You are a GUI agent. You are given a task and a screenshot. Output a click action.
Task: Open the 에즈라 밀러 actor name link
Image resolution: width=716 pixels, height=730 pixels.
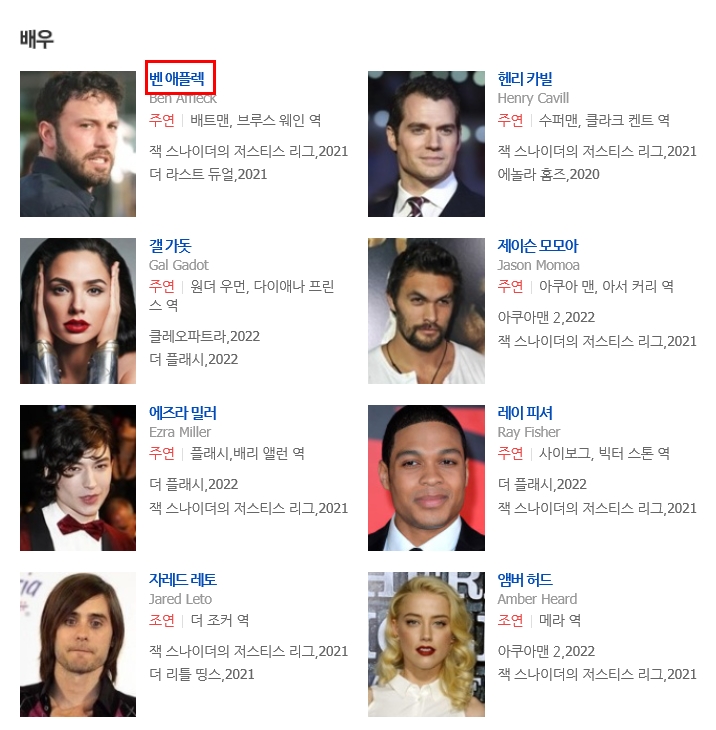point(182,413)
